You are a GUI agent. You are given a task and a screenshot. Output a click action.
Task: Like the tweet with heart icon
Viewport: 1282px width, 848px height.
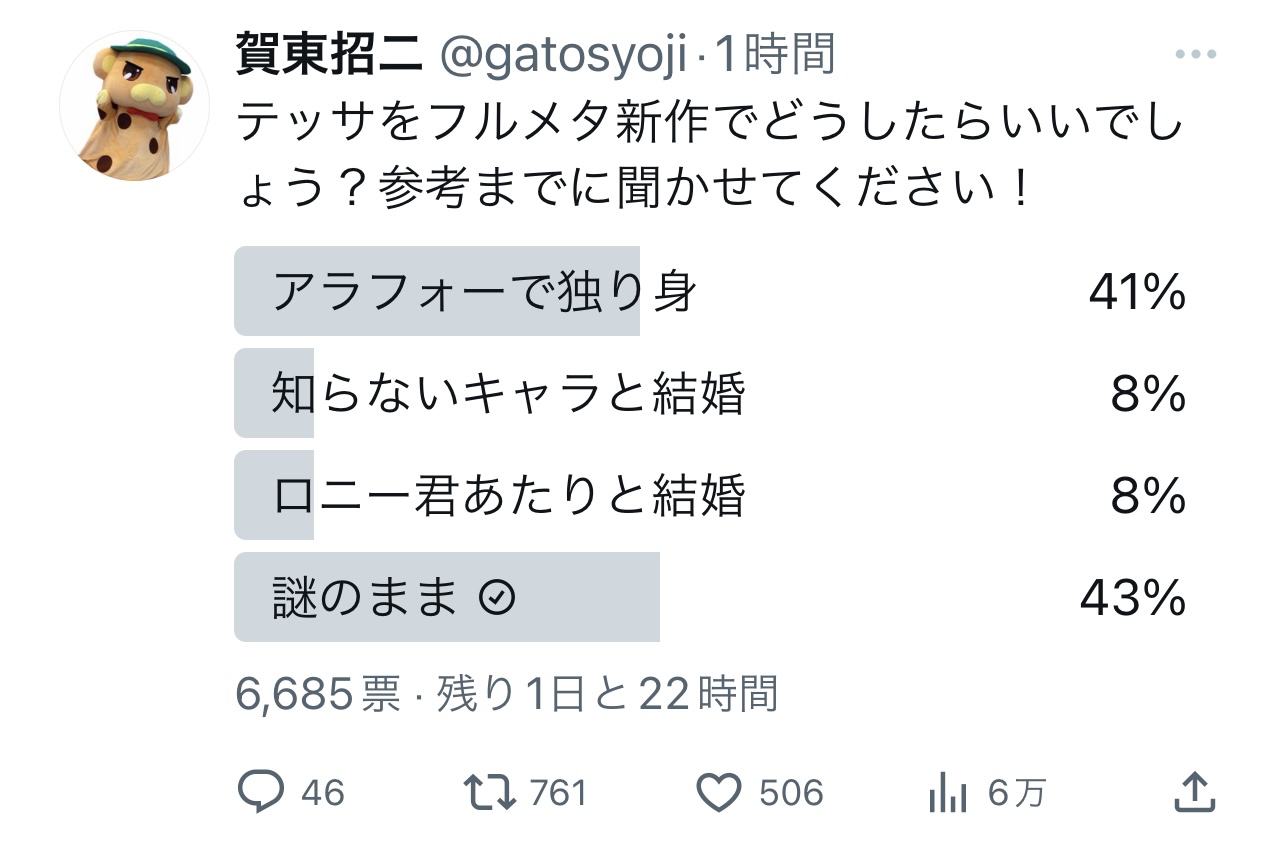click(x=717, y=793)
